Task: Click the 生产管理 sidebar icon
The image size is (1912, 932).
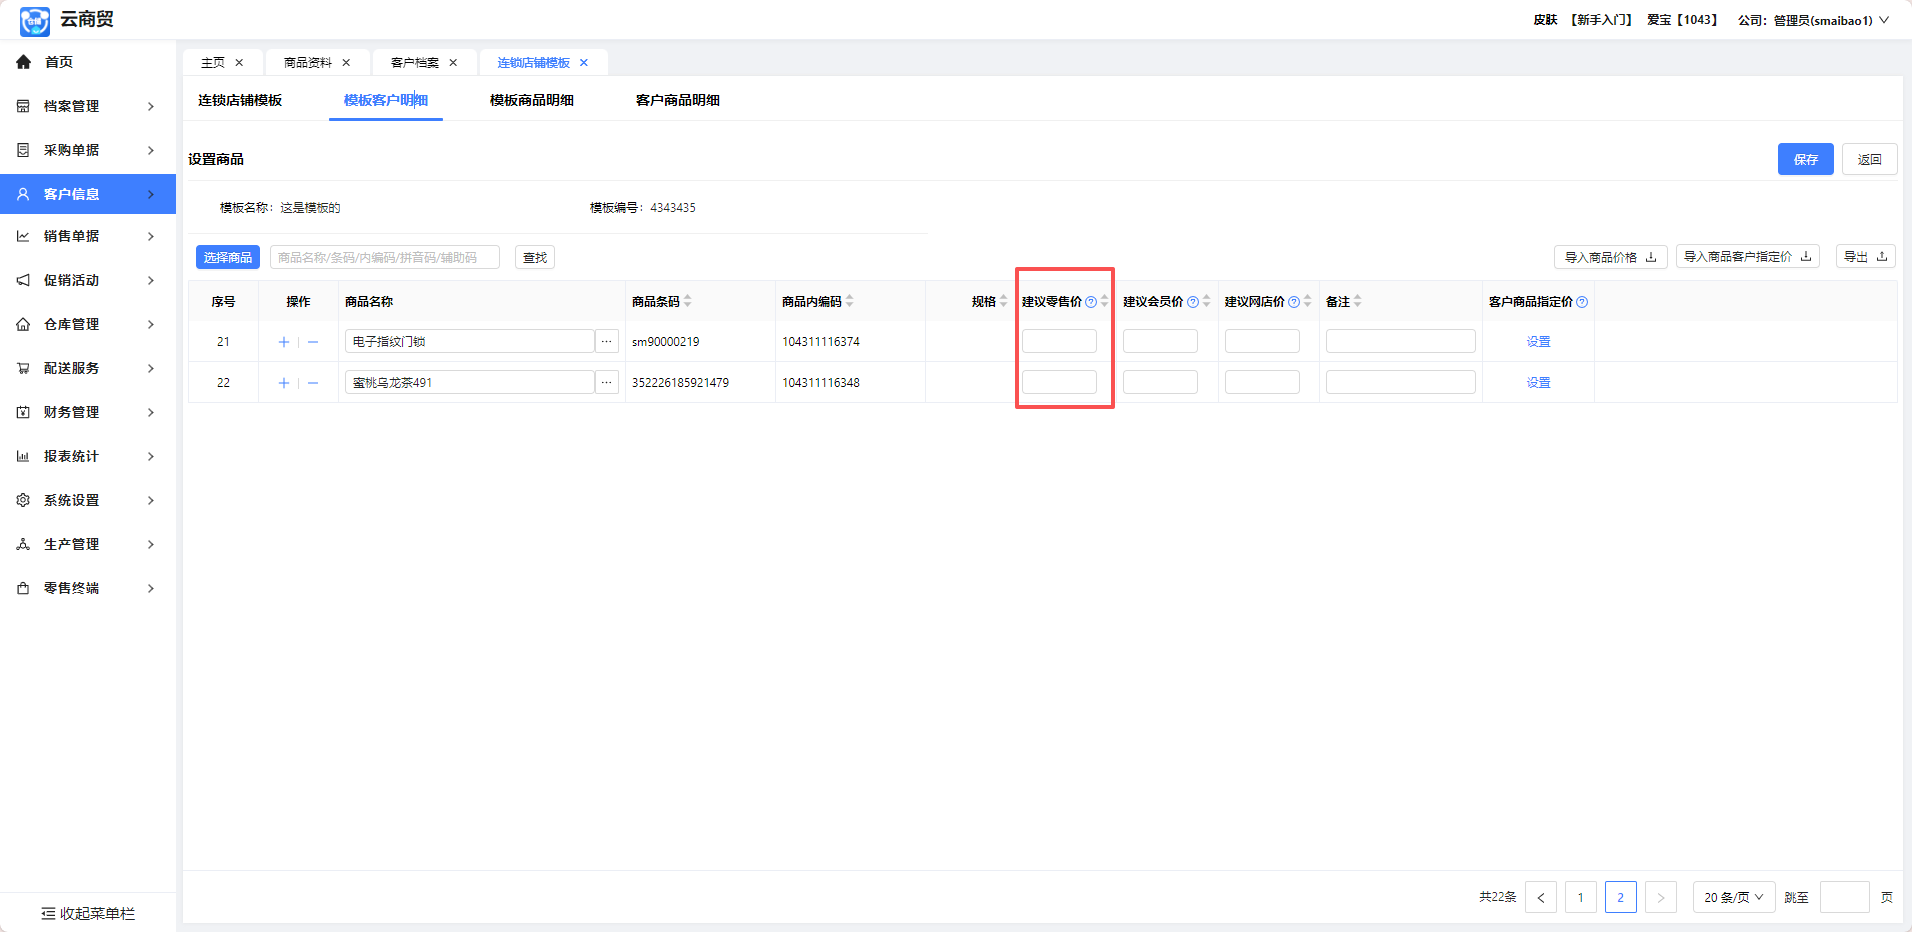Action: coord(23,544)
